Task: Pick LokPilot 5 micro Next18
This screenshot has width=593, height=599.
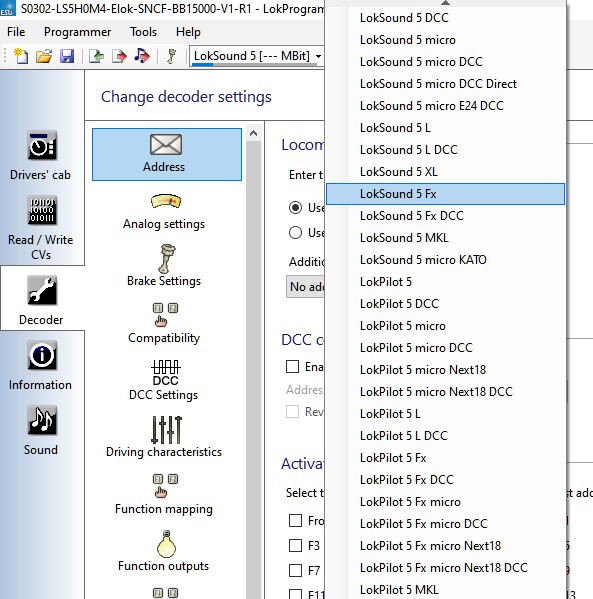Action: (x=445, y=370)
